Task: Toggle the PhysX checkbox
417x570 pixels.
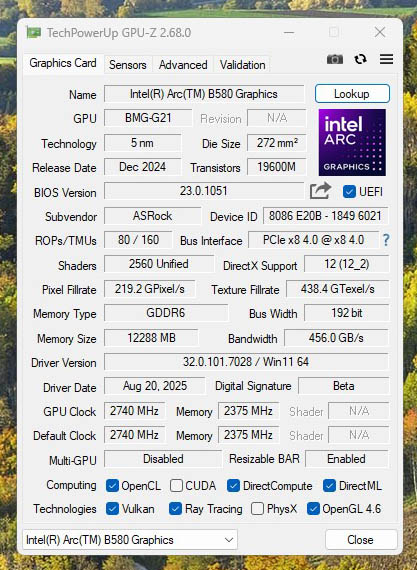Action: (x=257, y=509)
